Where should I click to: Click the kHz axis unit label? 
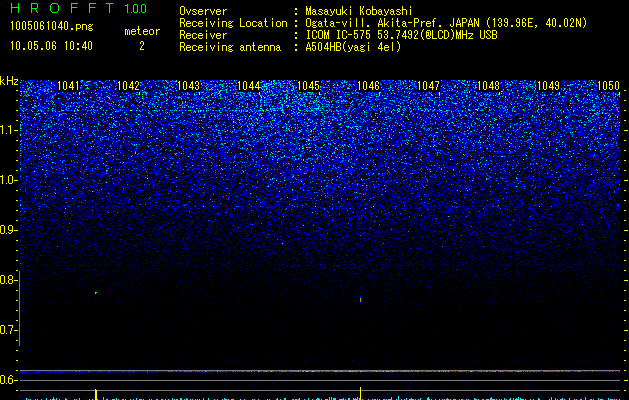pos(9,81)
